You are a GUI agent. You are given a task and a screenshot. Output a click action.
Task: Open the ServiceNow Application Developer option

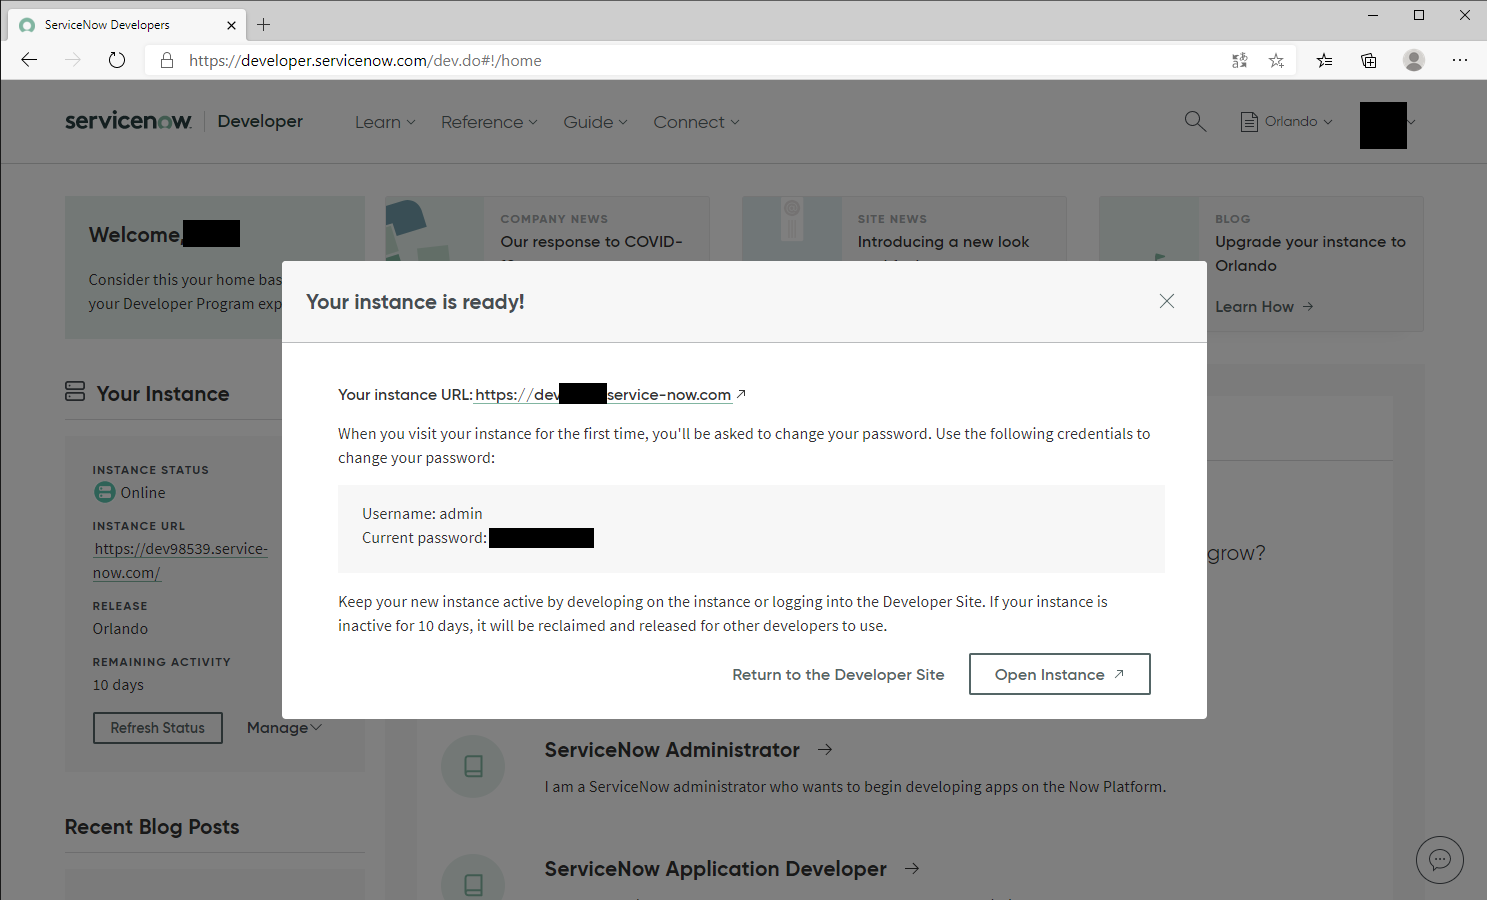732,869
